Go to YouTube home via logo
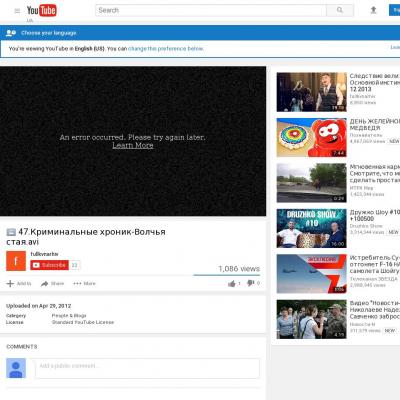This screenshot has height=400, width=400. (x=41, y=11)
